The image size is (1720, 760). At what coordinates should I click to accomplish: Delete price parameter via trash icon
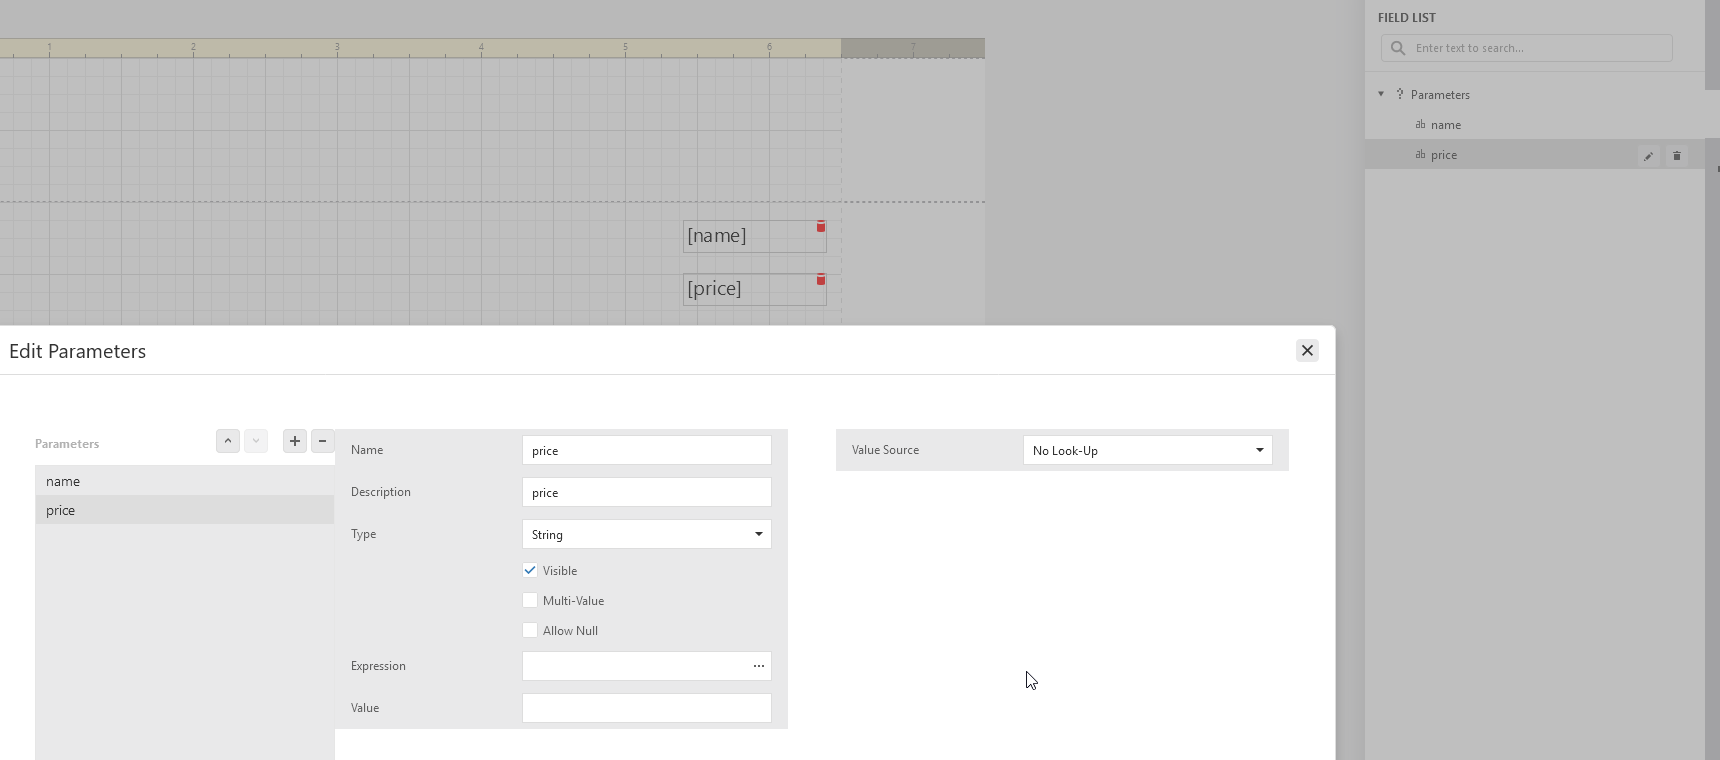click(1677, 156)
